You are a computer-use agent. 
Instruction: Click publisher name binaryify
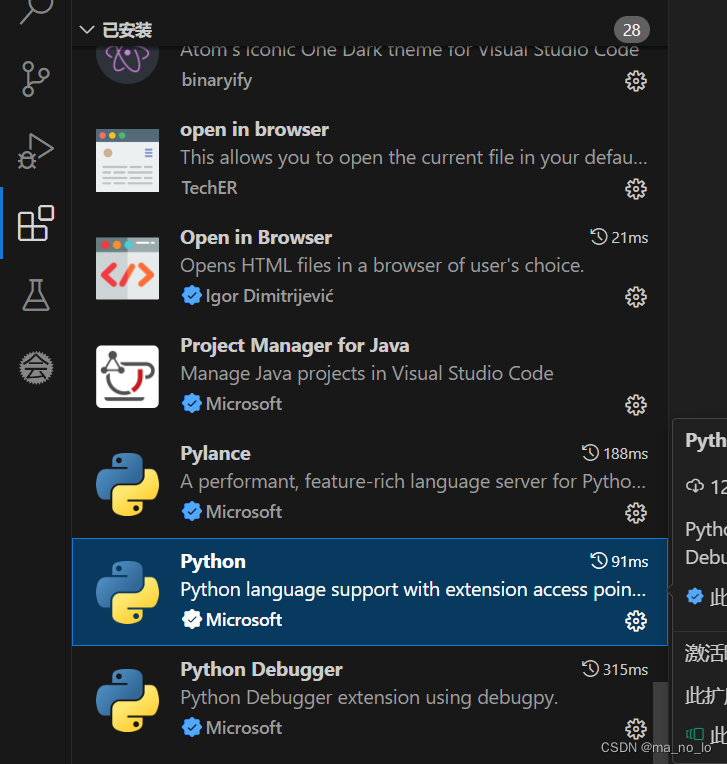point(217,80)
